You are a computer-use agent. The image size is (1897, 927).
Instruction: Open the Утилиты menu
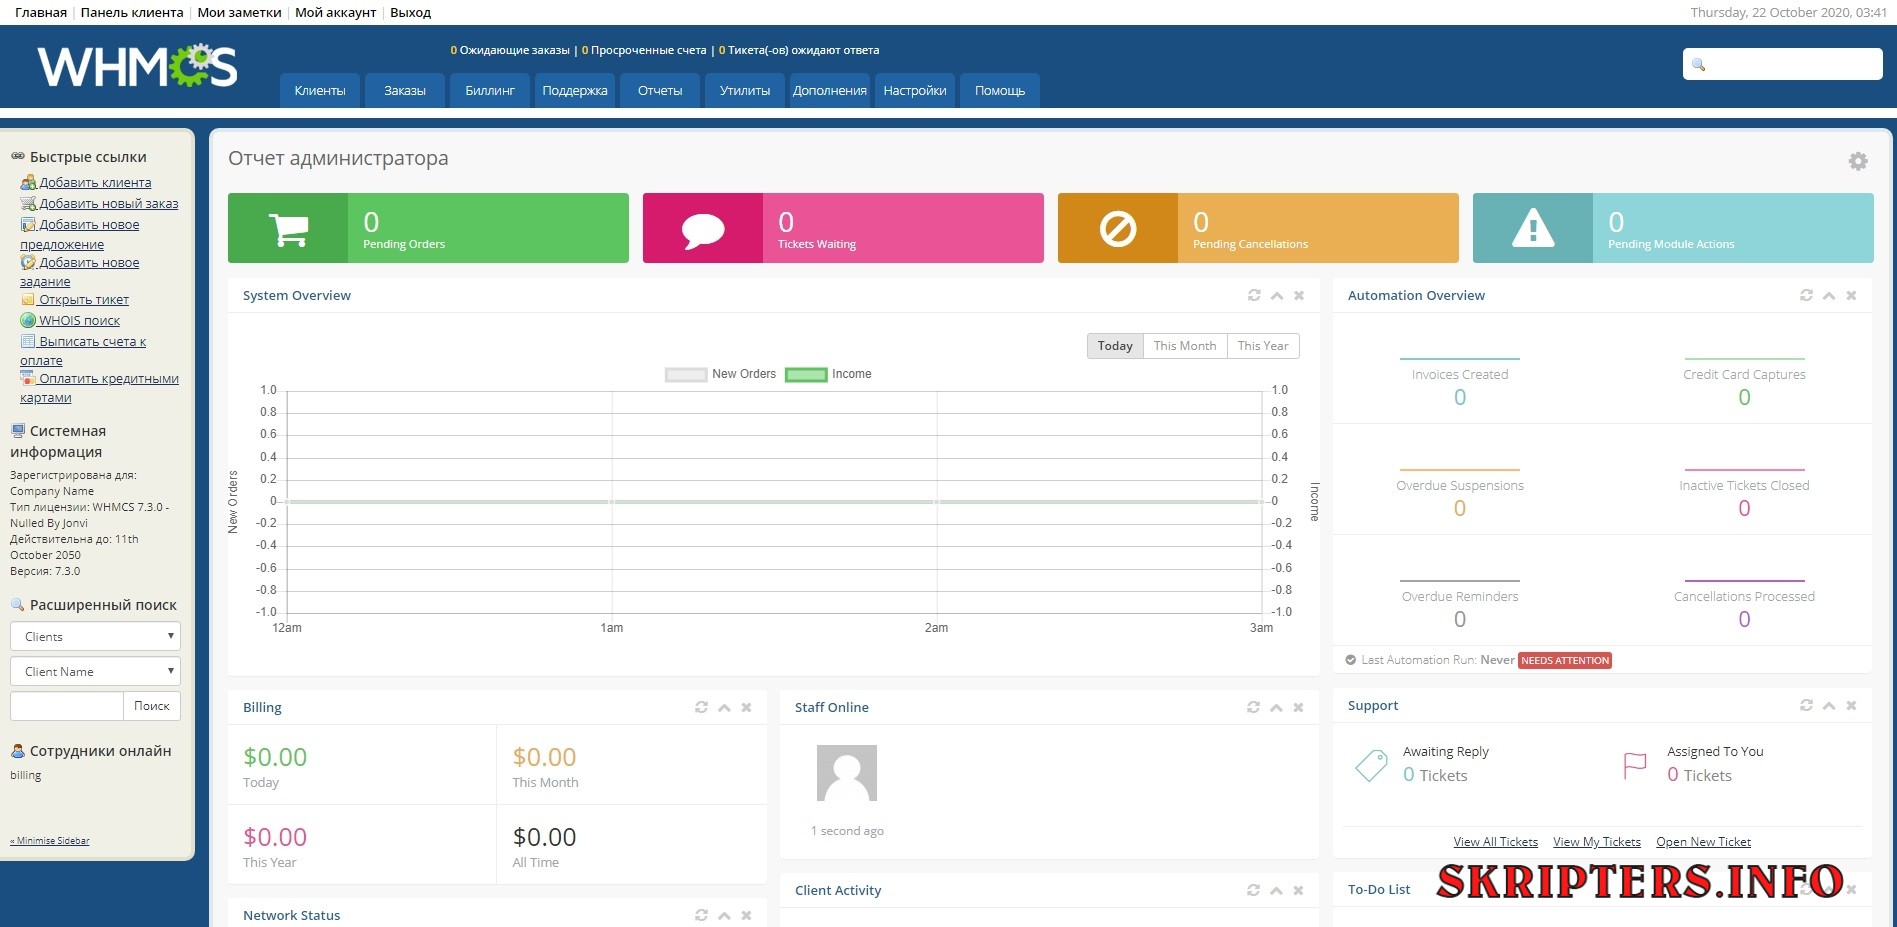coord(745,90)
